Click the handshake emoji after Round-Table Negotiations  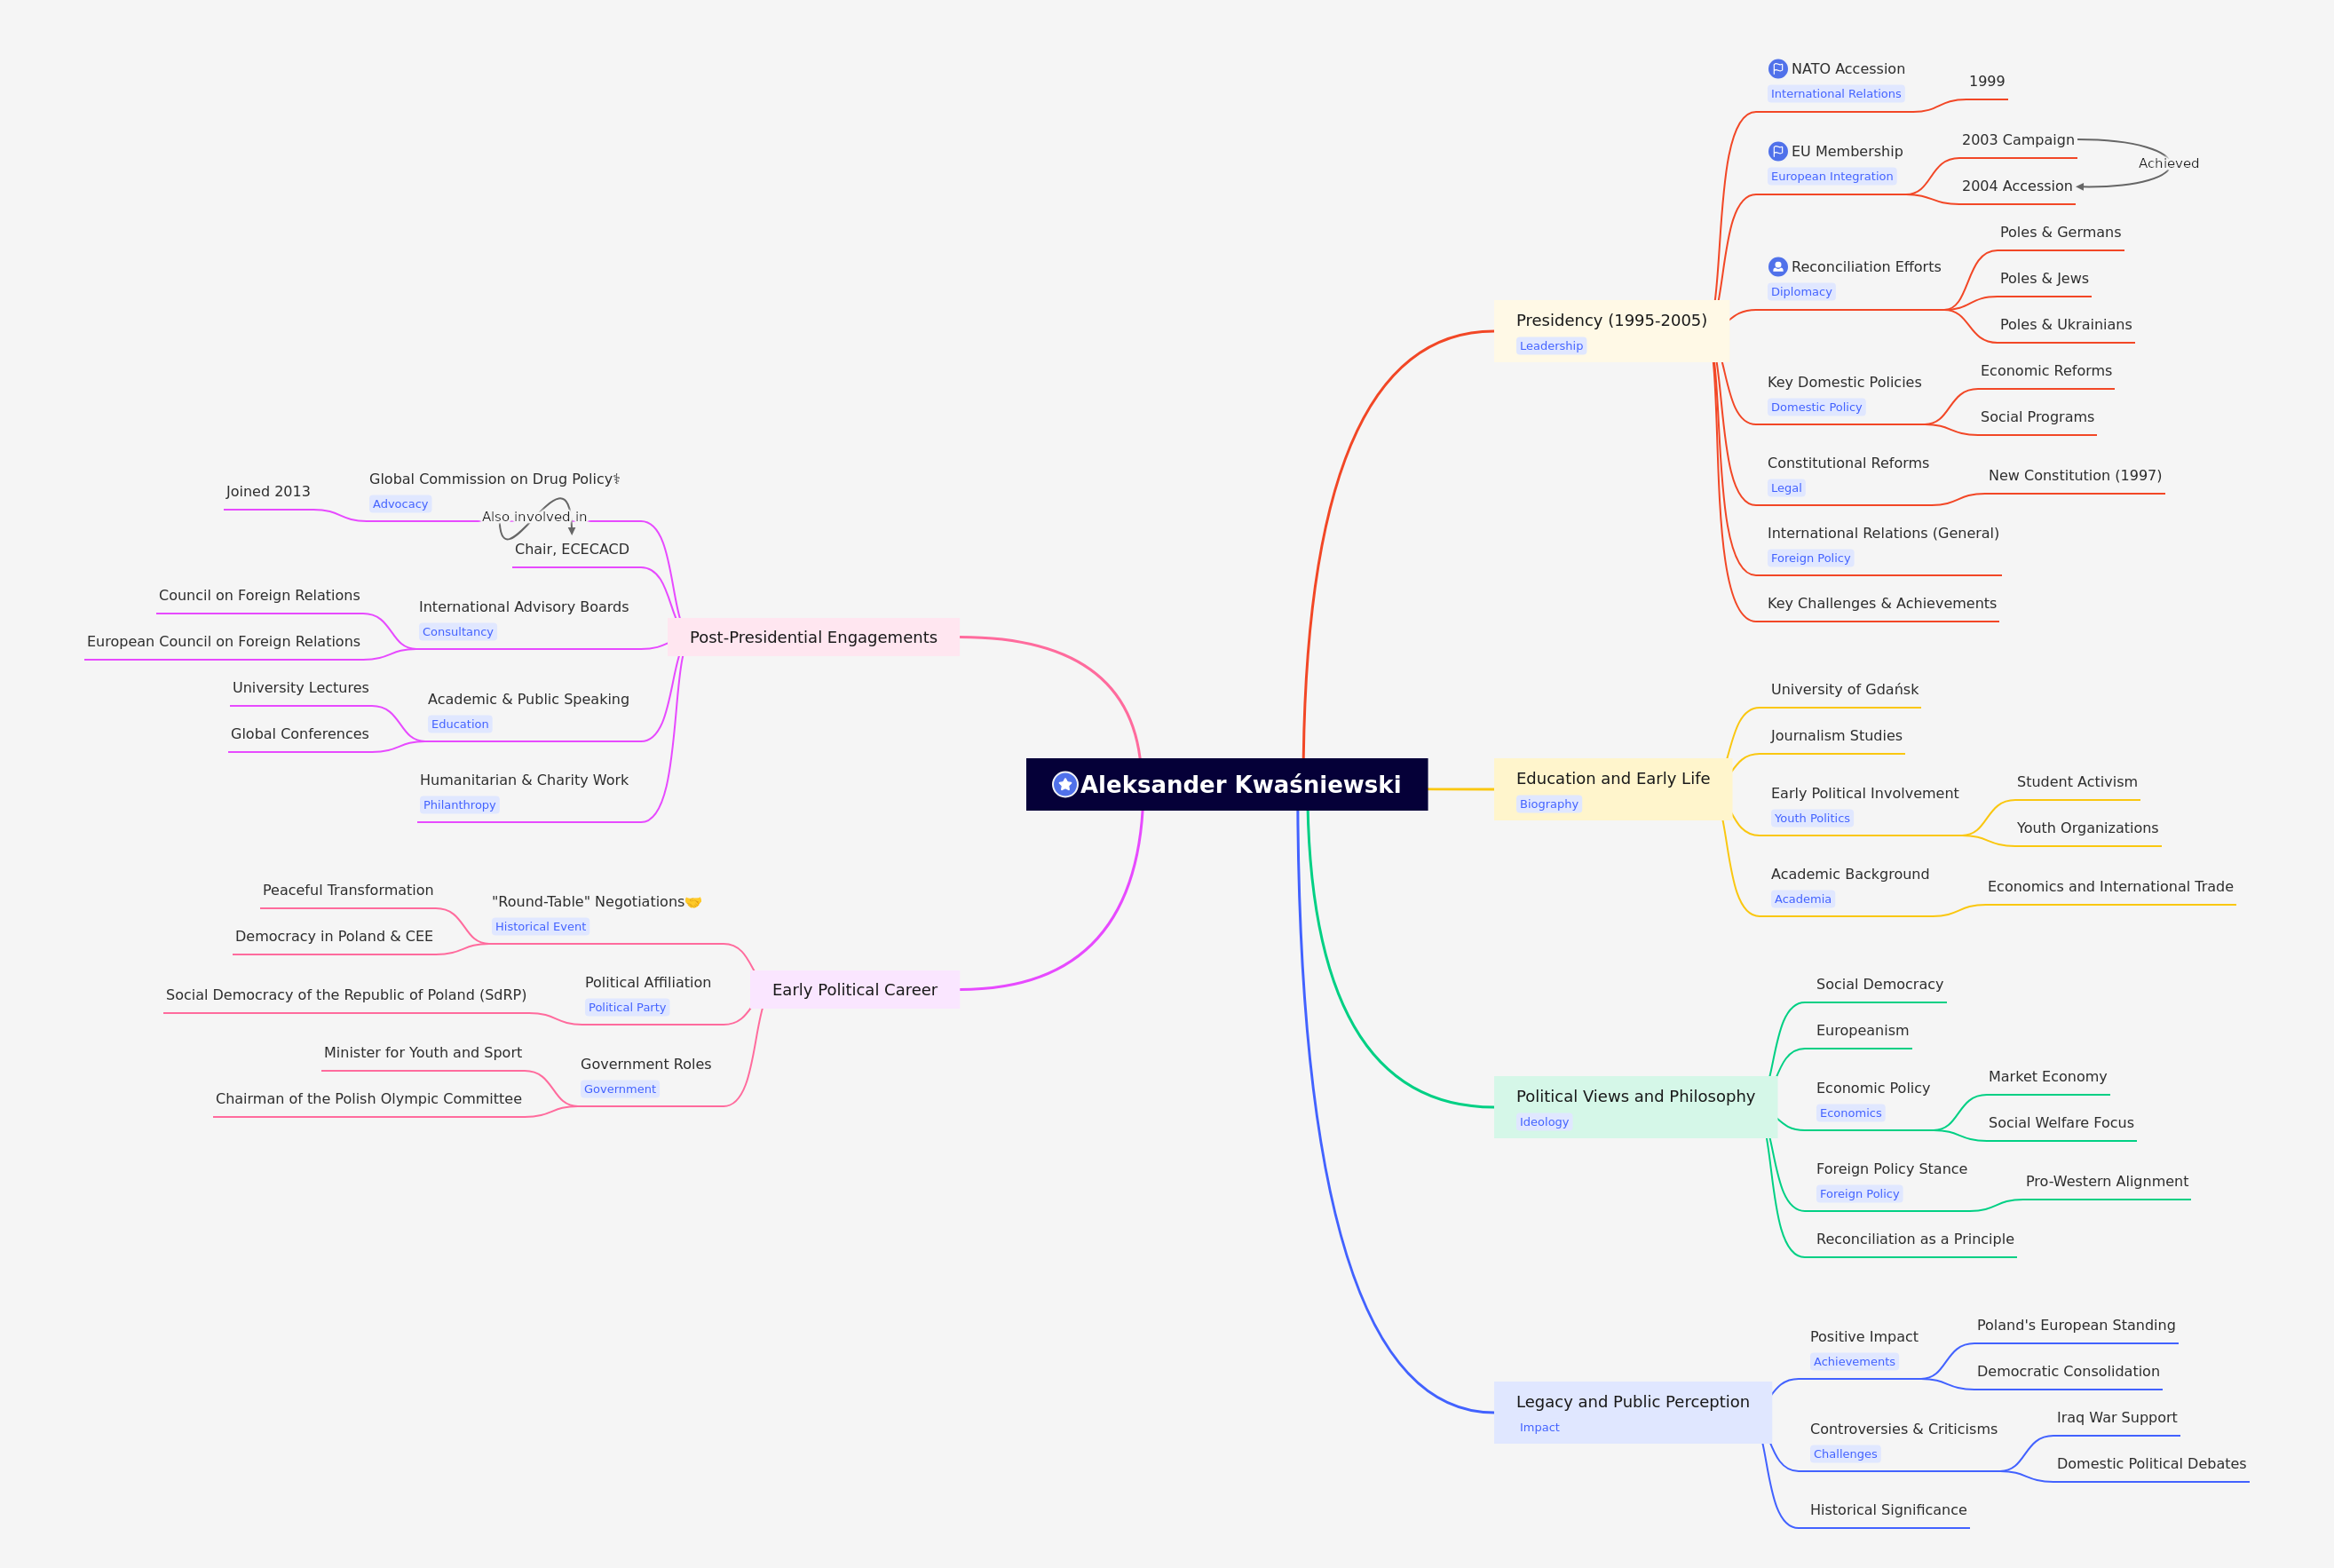[693, 902]
